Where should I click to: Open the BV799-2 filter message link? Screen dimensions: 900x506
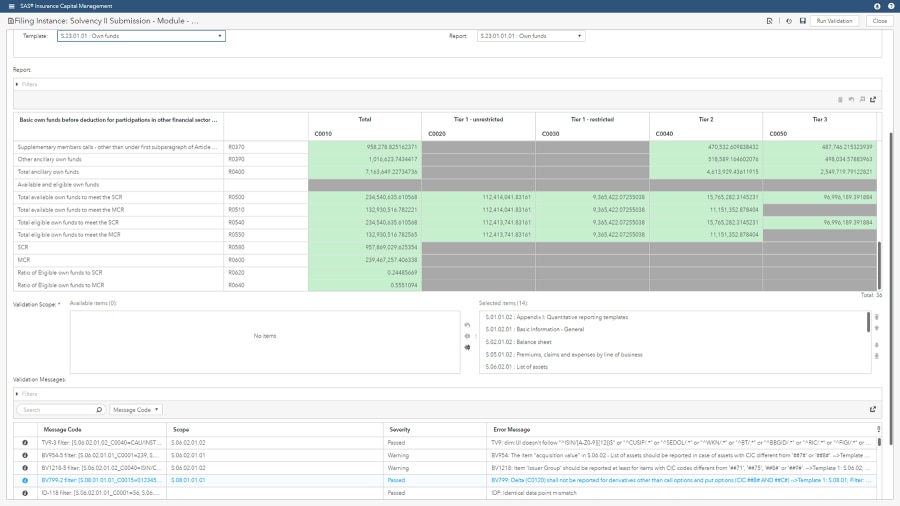point(102,481)
